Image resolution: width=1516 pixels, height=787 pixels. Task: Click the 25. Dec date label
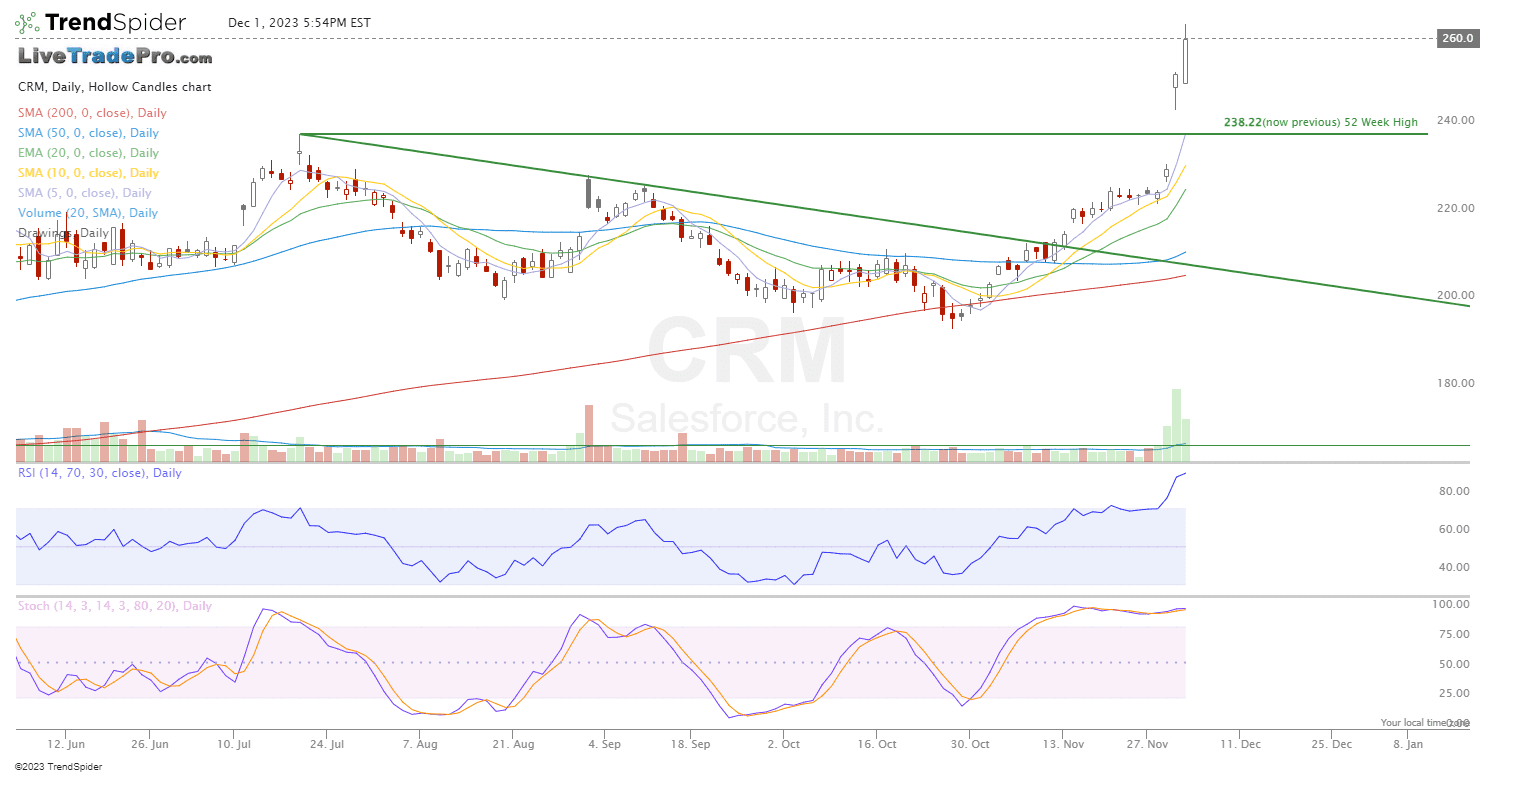[x=1332, y=744]
